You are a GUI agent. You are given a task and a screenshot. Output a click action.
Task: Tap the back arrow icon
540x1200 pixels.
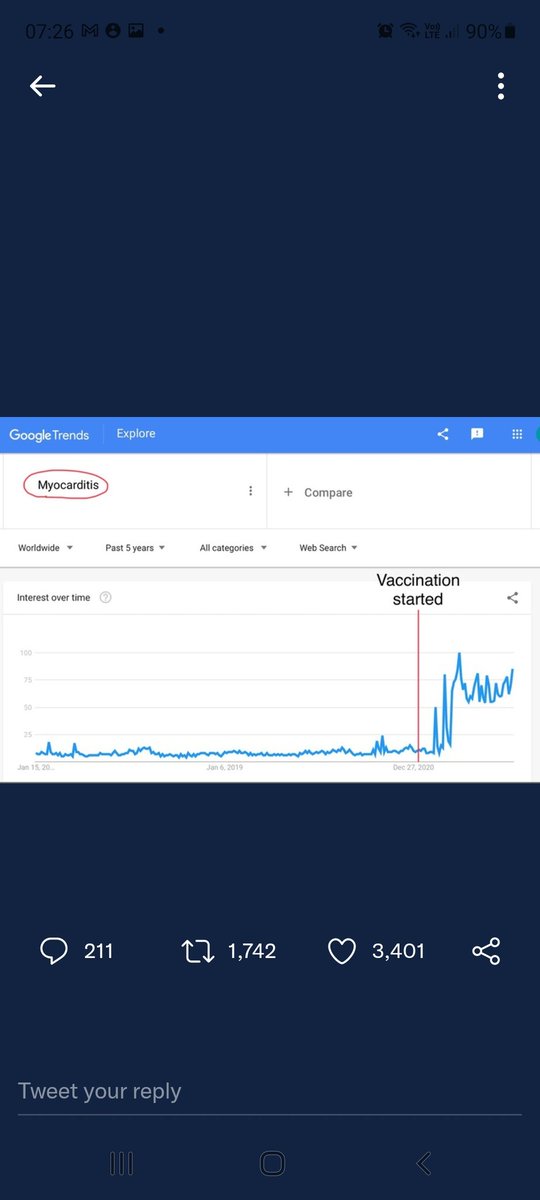point(42,87)
